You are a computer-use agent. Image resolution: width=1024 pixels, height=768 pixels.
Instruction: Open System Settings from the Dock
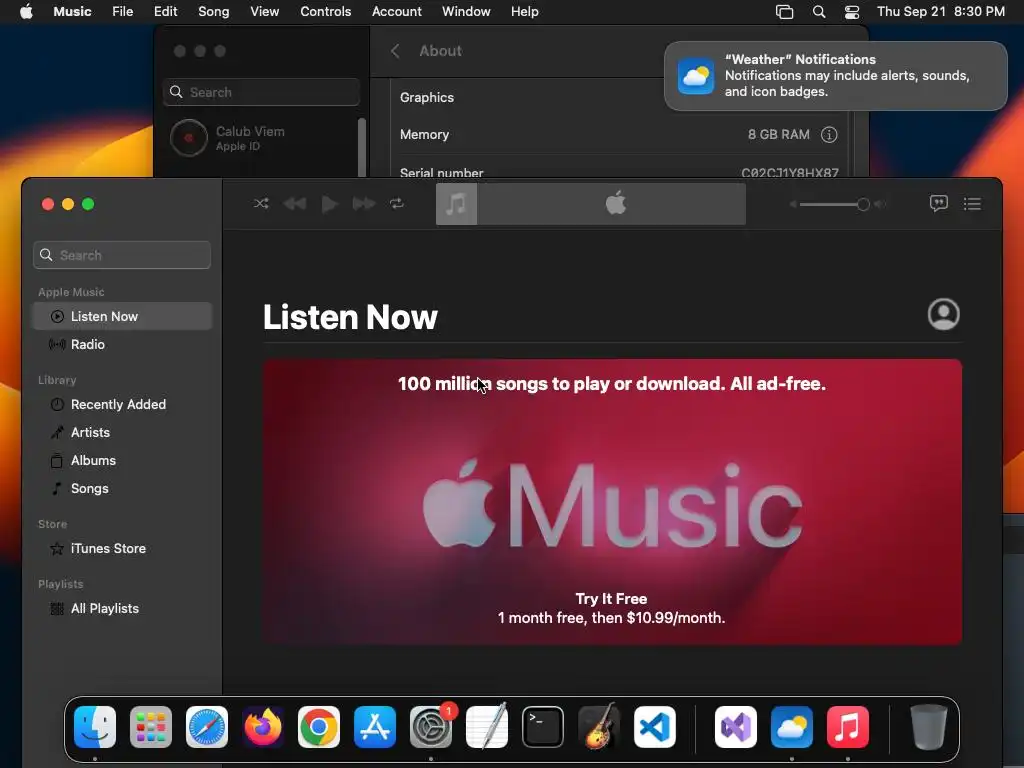(x=431, y=727)
